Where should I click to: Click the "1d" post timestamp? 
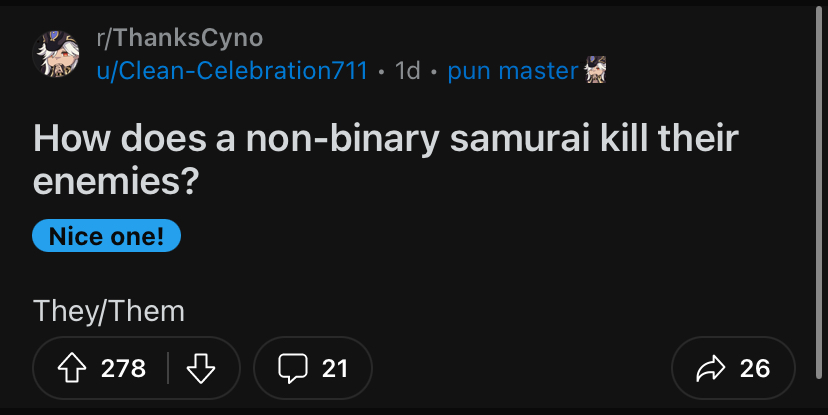pos(407,71)
